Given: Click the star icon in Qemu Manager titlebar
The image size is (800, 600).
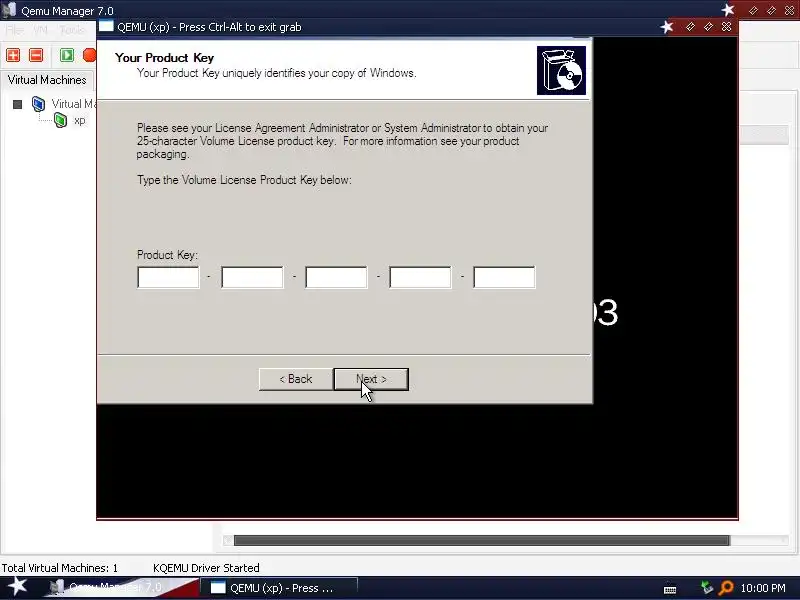Looking at the screenshot, I should tap(728, 10).
